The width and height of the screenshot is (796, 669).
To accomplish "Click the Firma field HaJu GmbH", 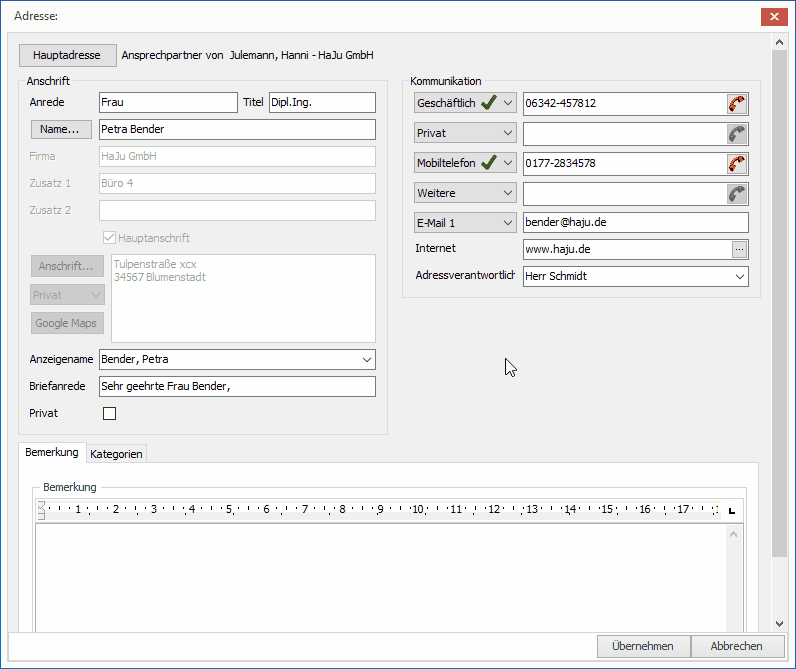I will 237,156.
